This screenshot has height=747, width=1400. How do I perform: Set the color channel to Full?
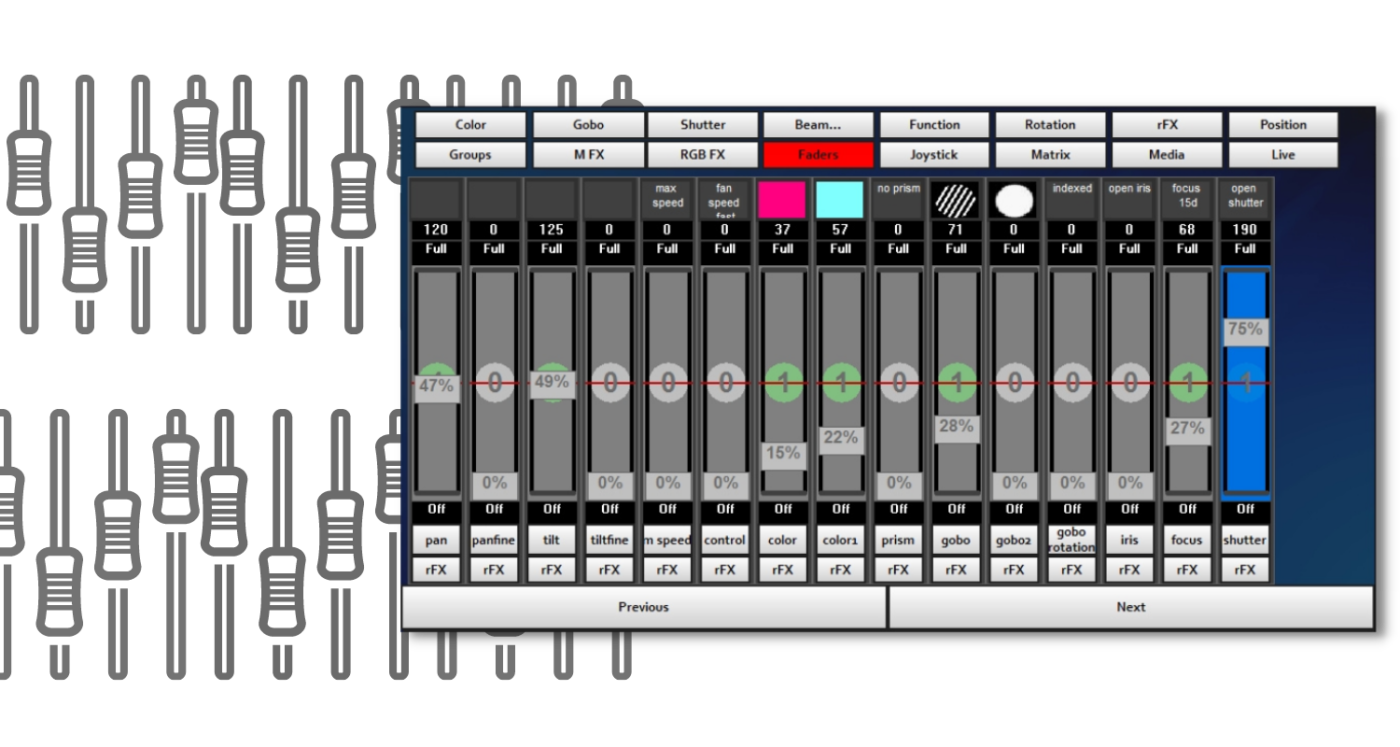click(x=782, y=249)
